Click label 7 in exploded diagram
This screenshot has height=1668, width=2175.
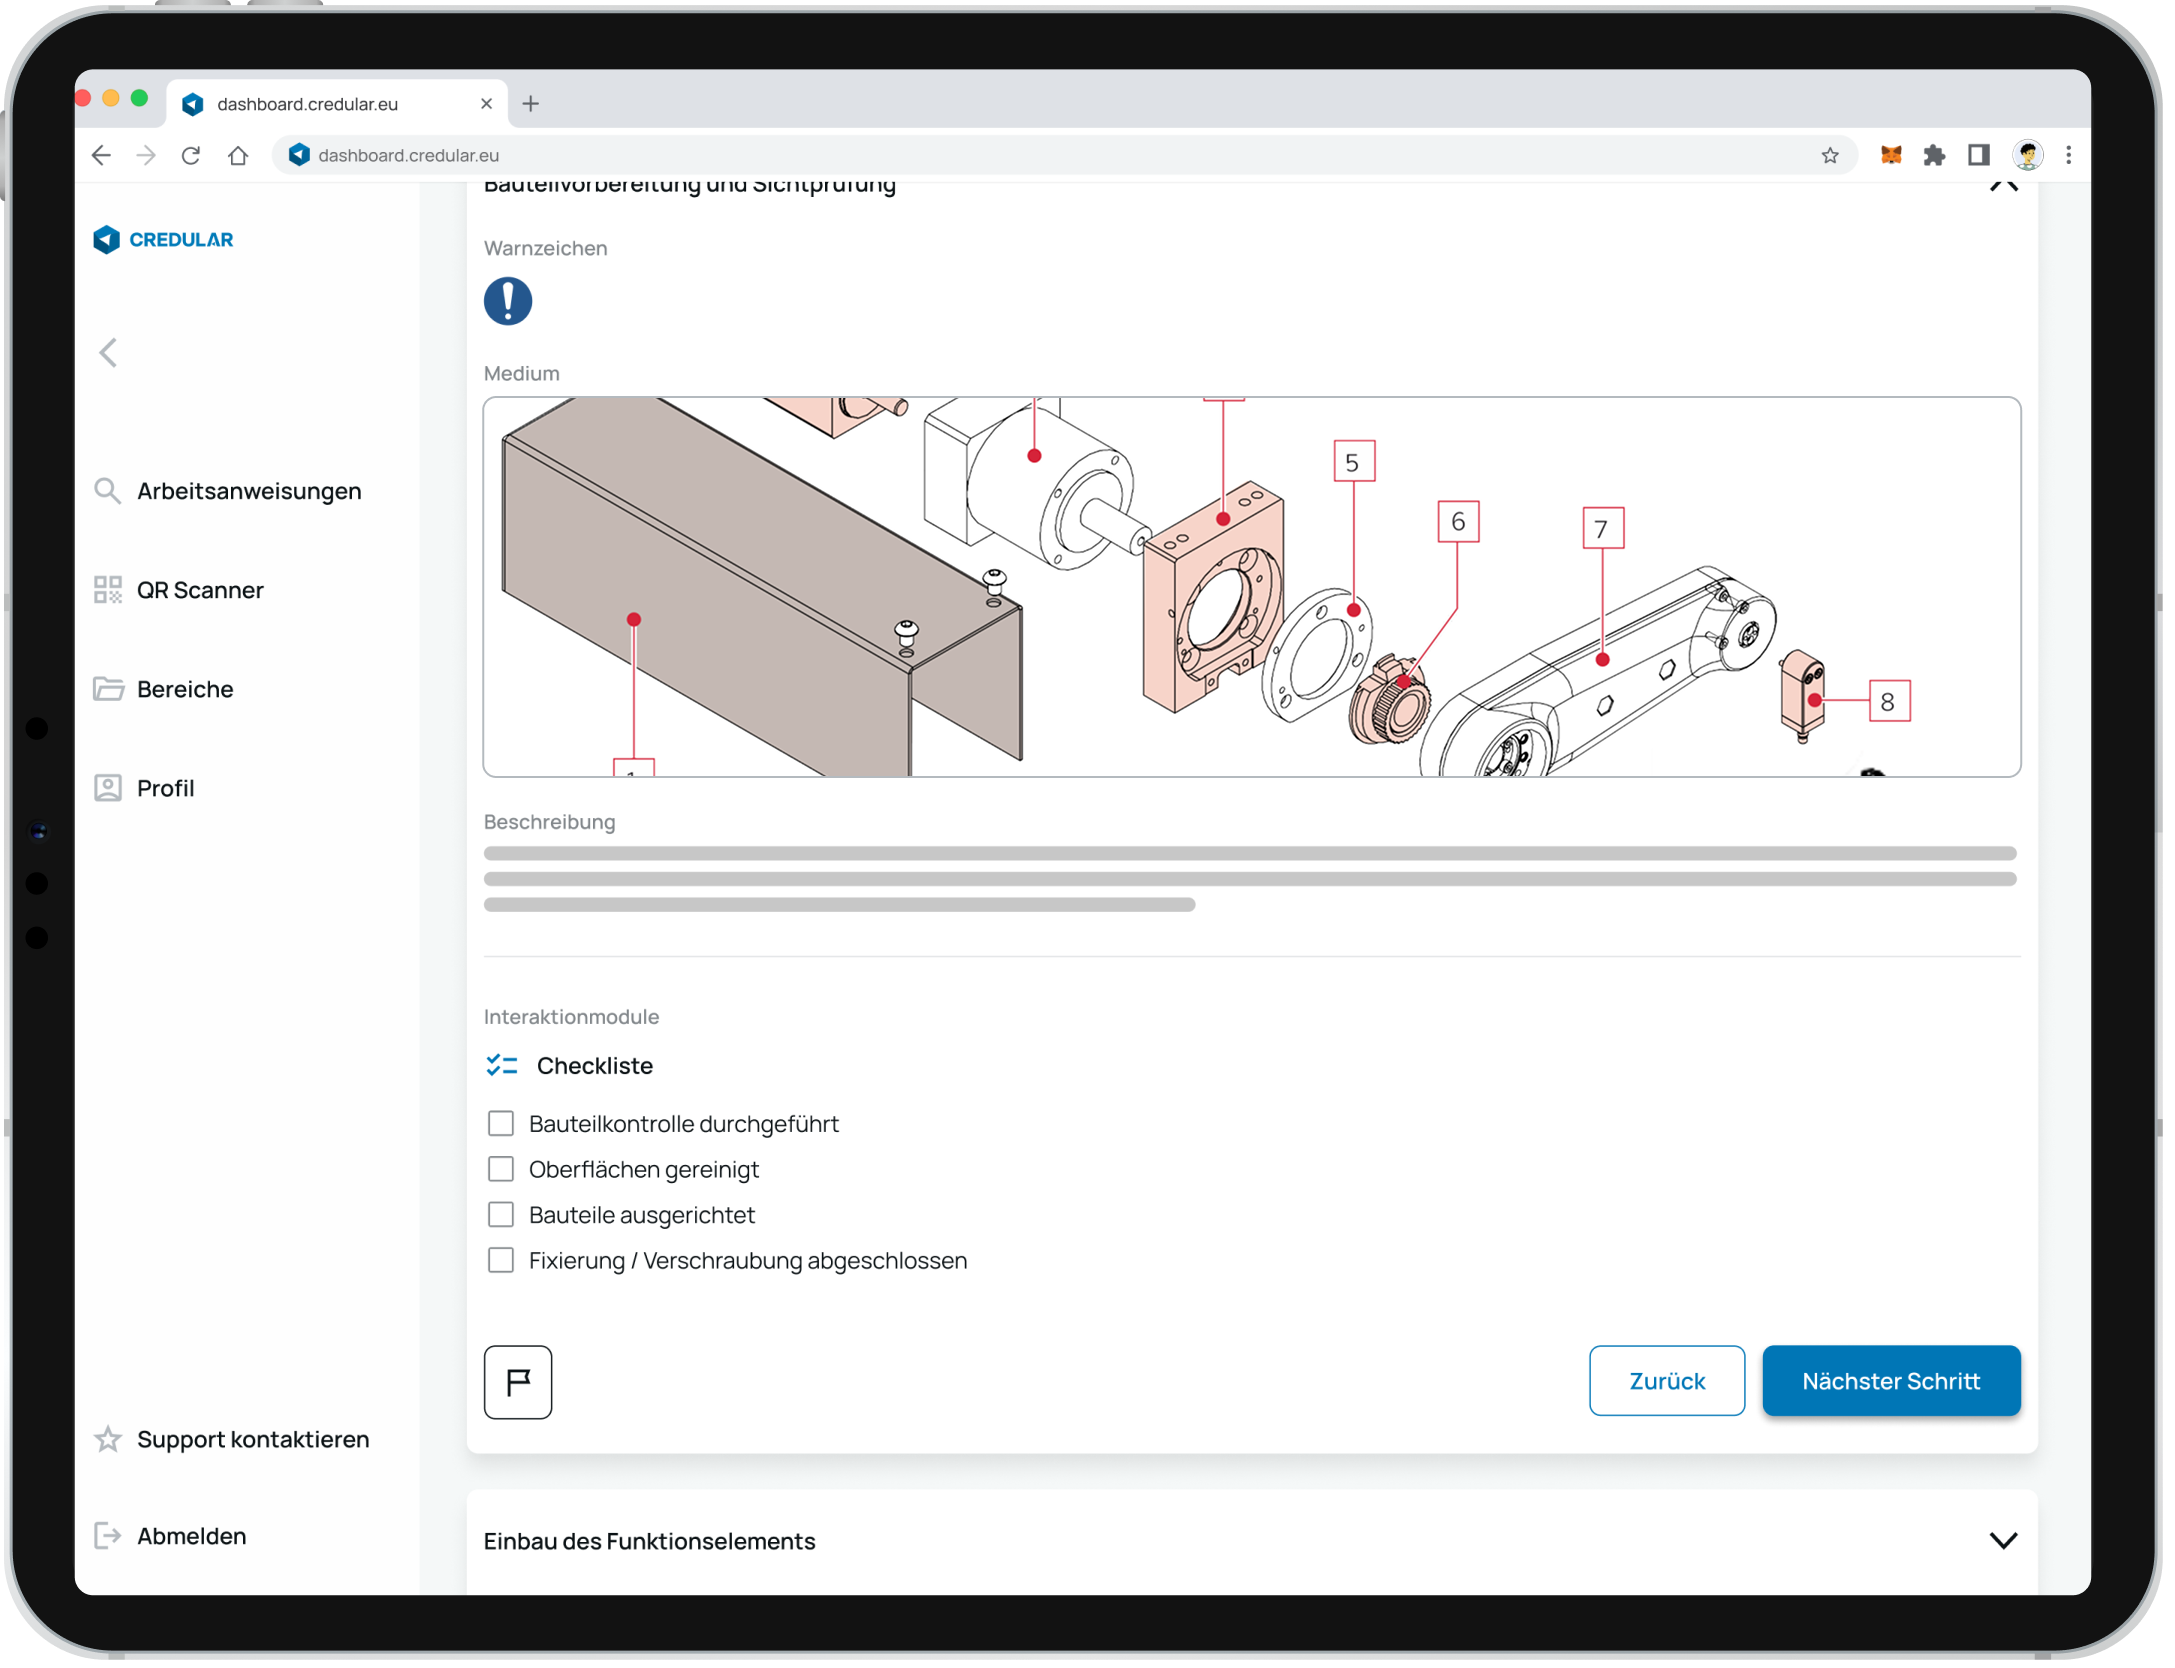(x=1602, y=528)
